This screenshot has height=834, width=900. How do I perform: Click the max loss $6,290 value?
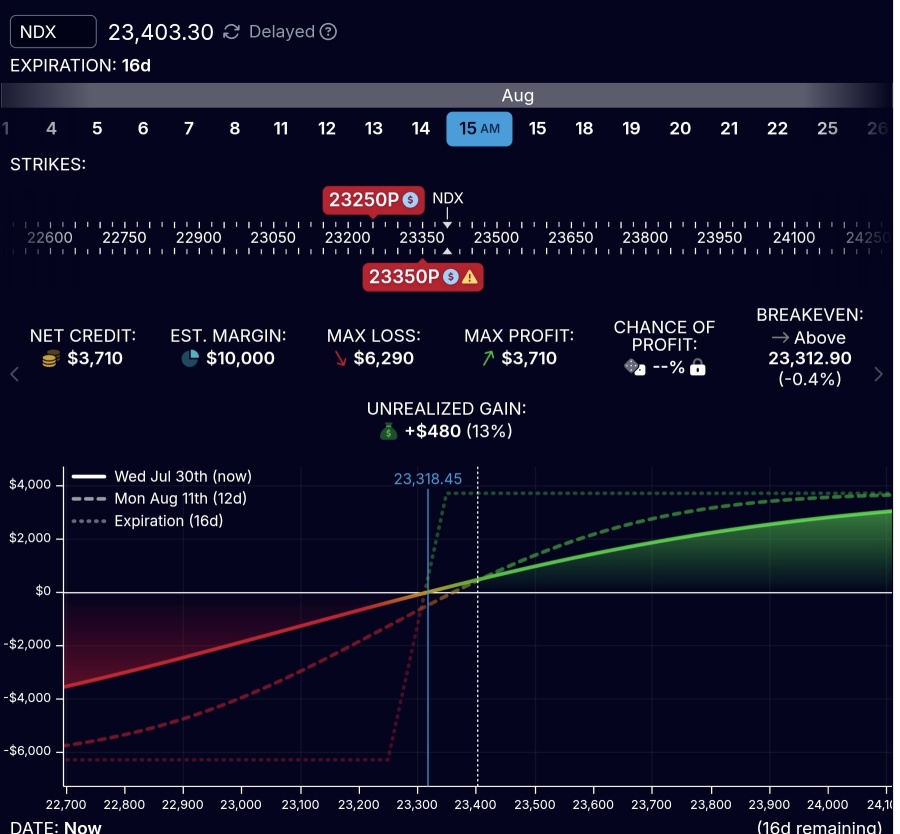tap(383, 358)
